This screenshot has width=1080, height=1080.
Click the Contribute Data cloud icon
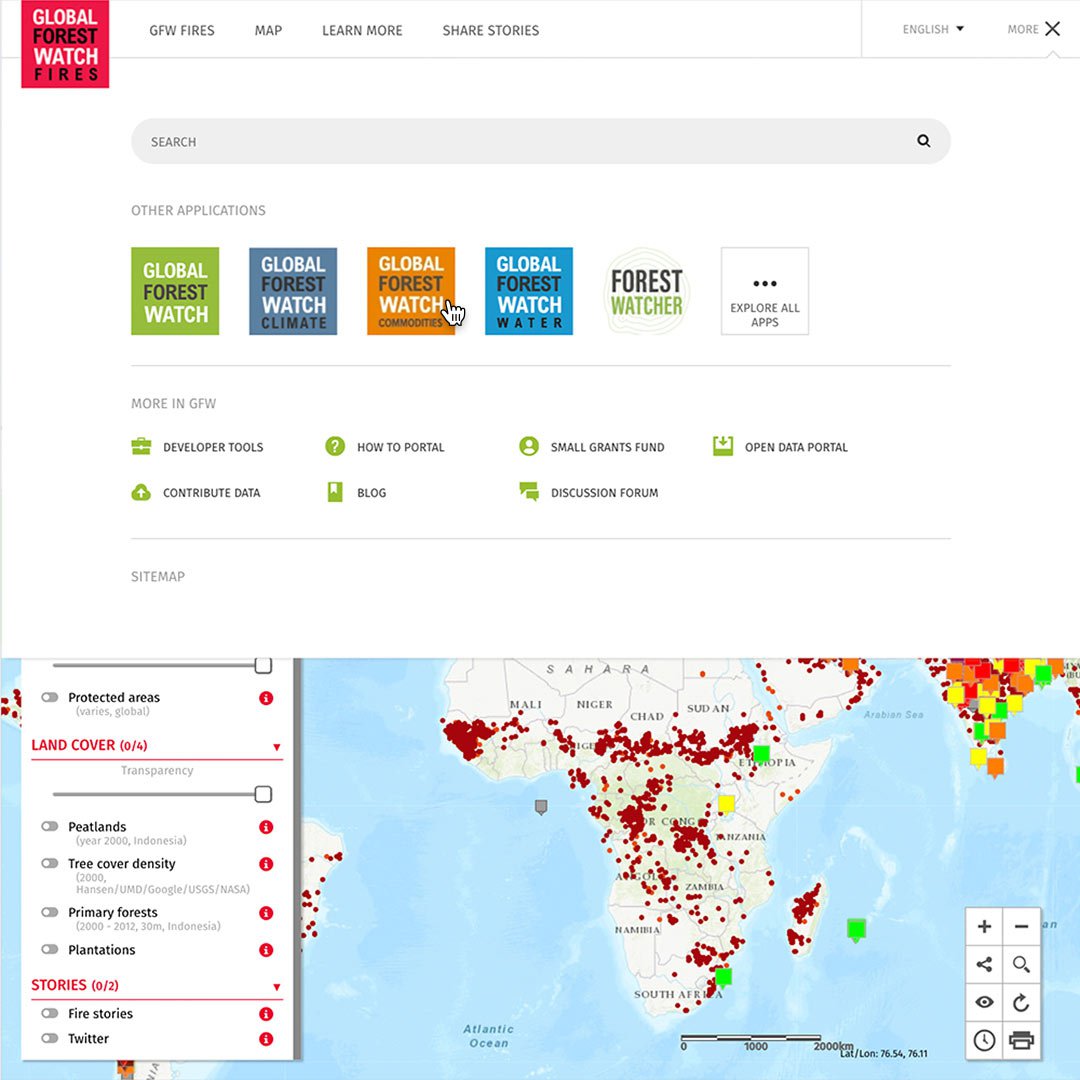(x=141, y=492)
